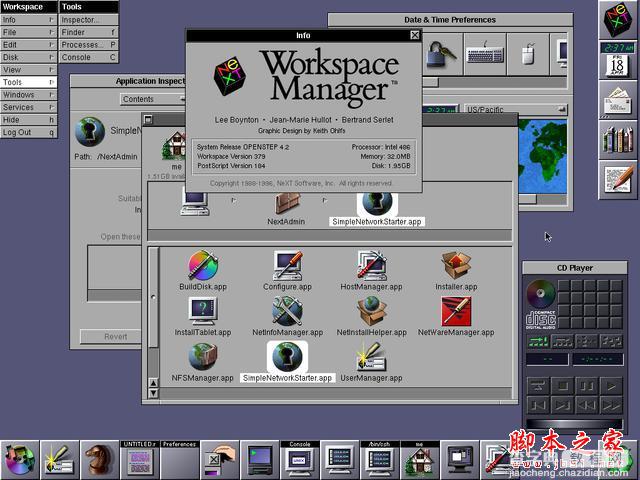Screen dimensions: 640x480
Task: Click CD Player previous track button
Action: [x=538, y=405]
